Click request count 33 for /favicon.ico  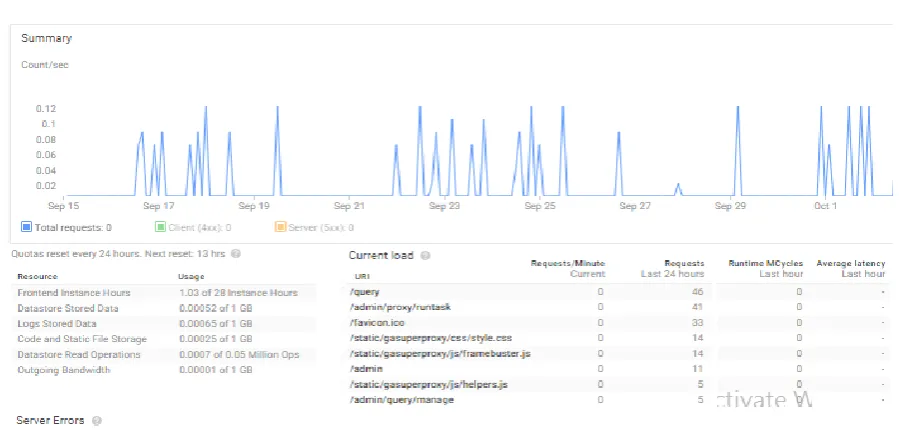point(698,323)
